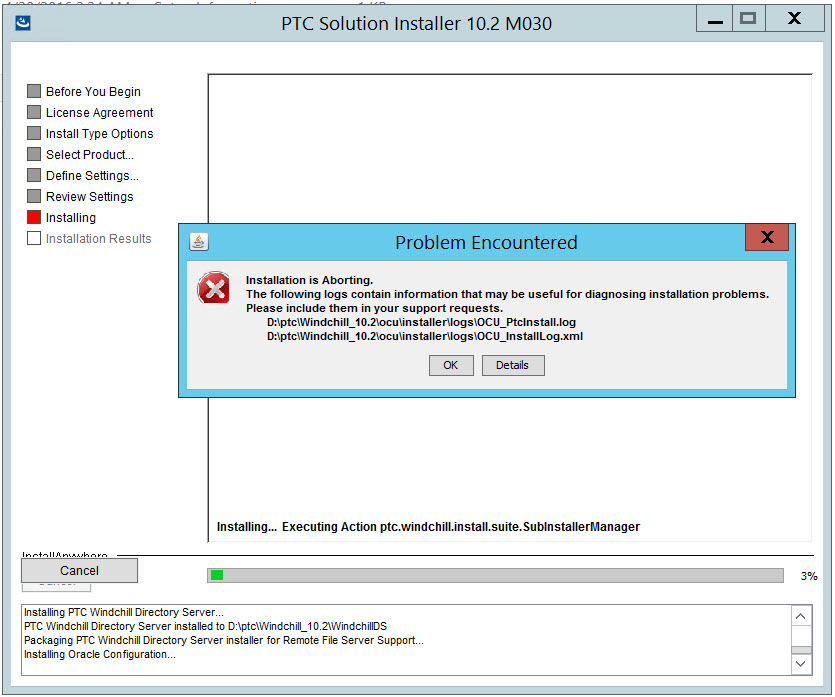
Task: Click OK in Problem Encountered dialog
Action: [451, 365]
